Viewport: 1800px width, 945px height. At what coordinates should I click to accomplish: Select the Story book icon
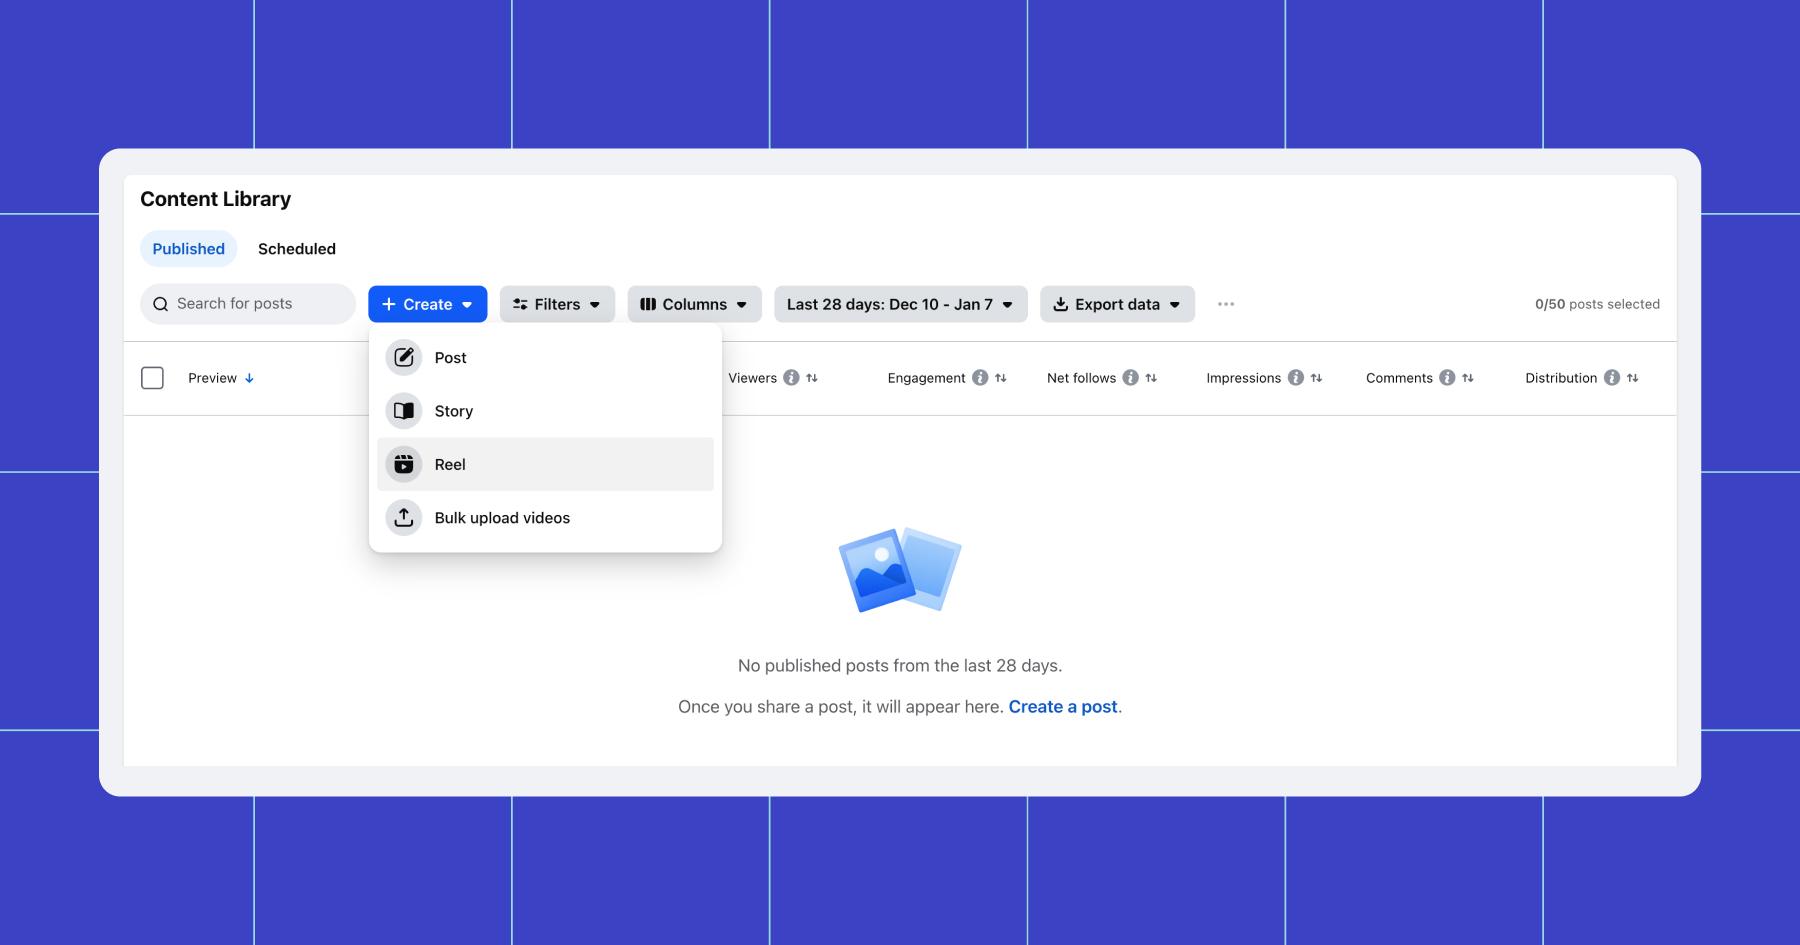404,411
